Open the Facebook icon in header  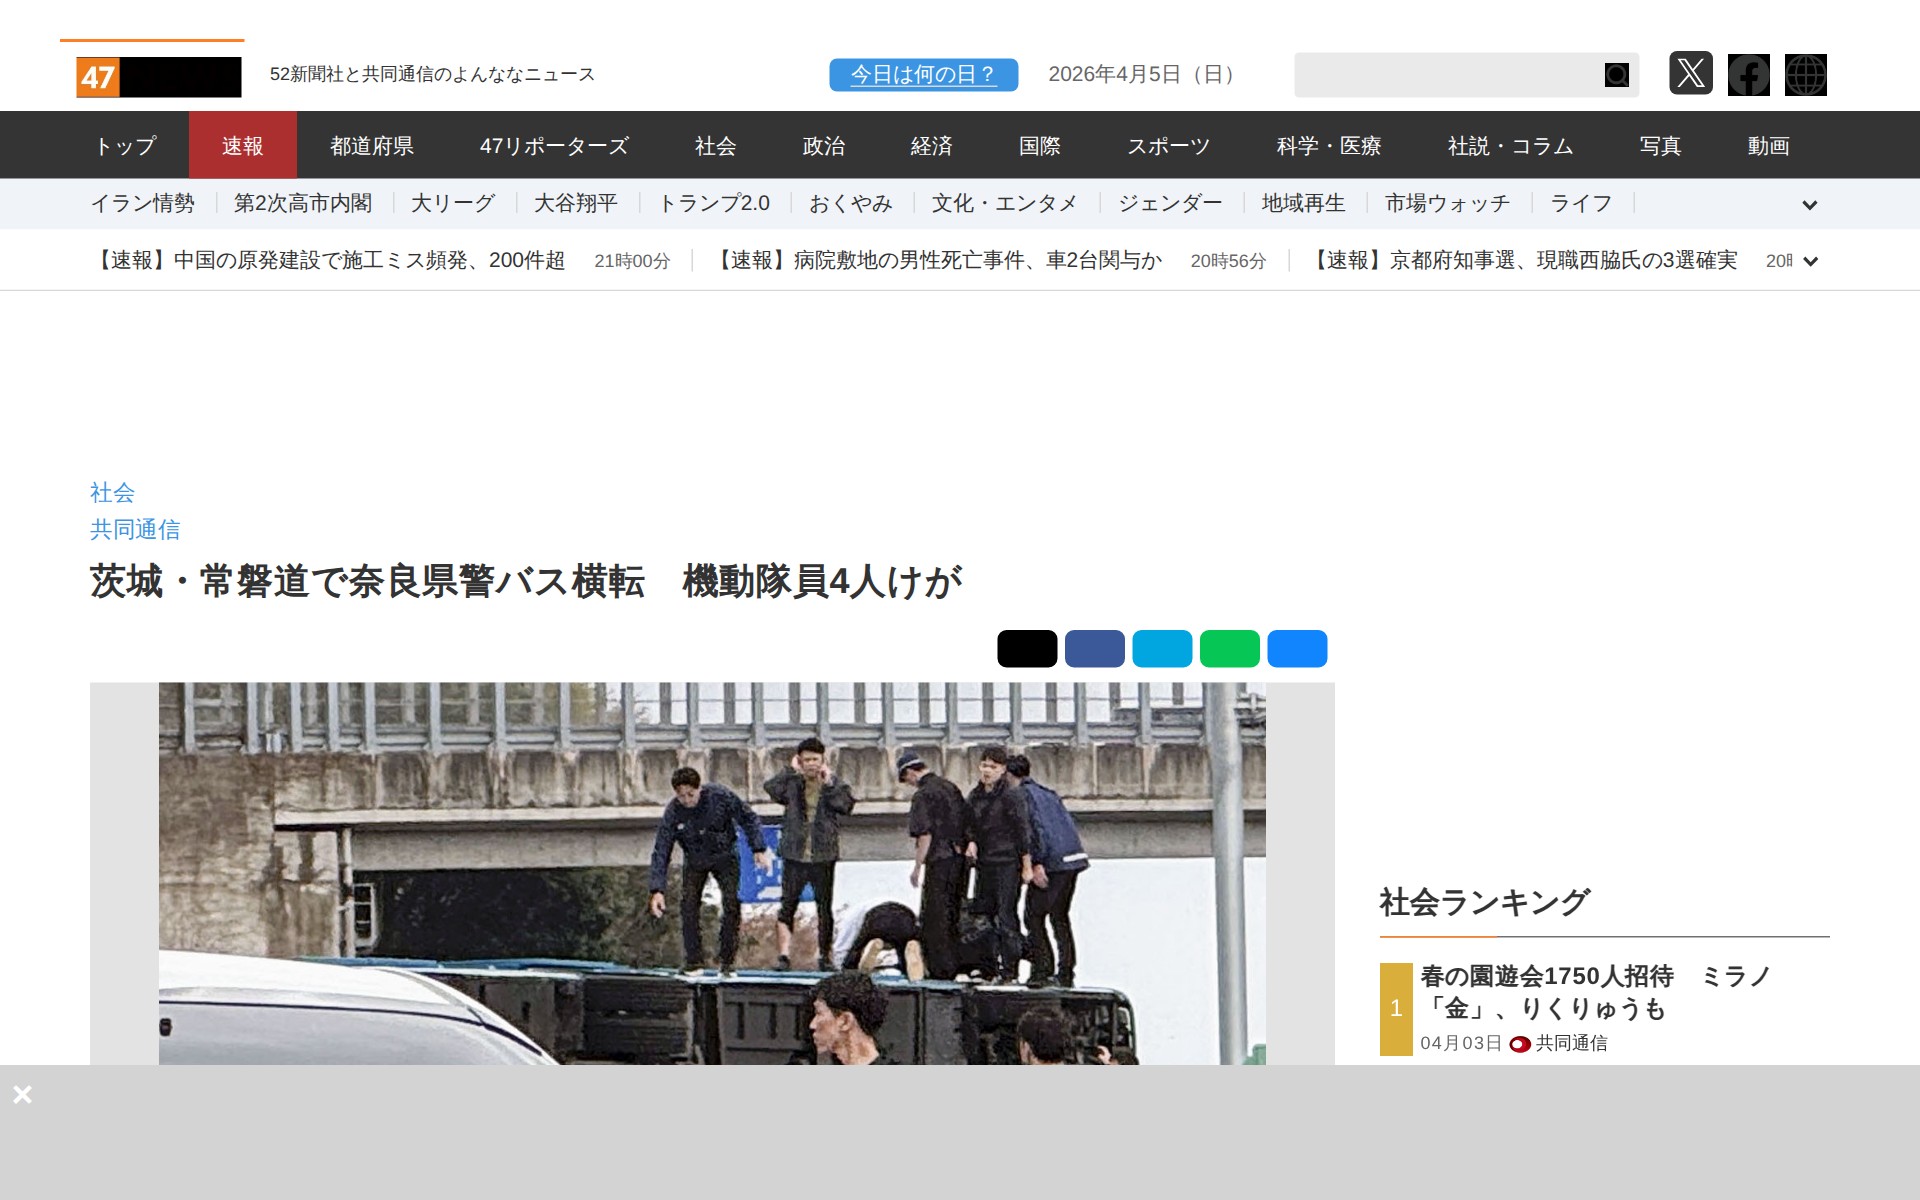[1748, 74]
